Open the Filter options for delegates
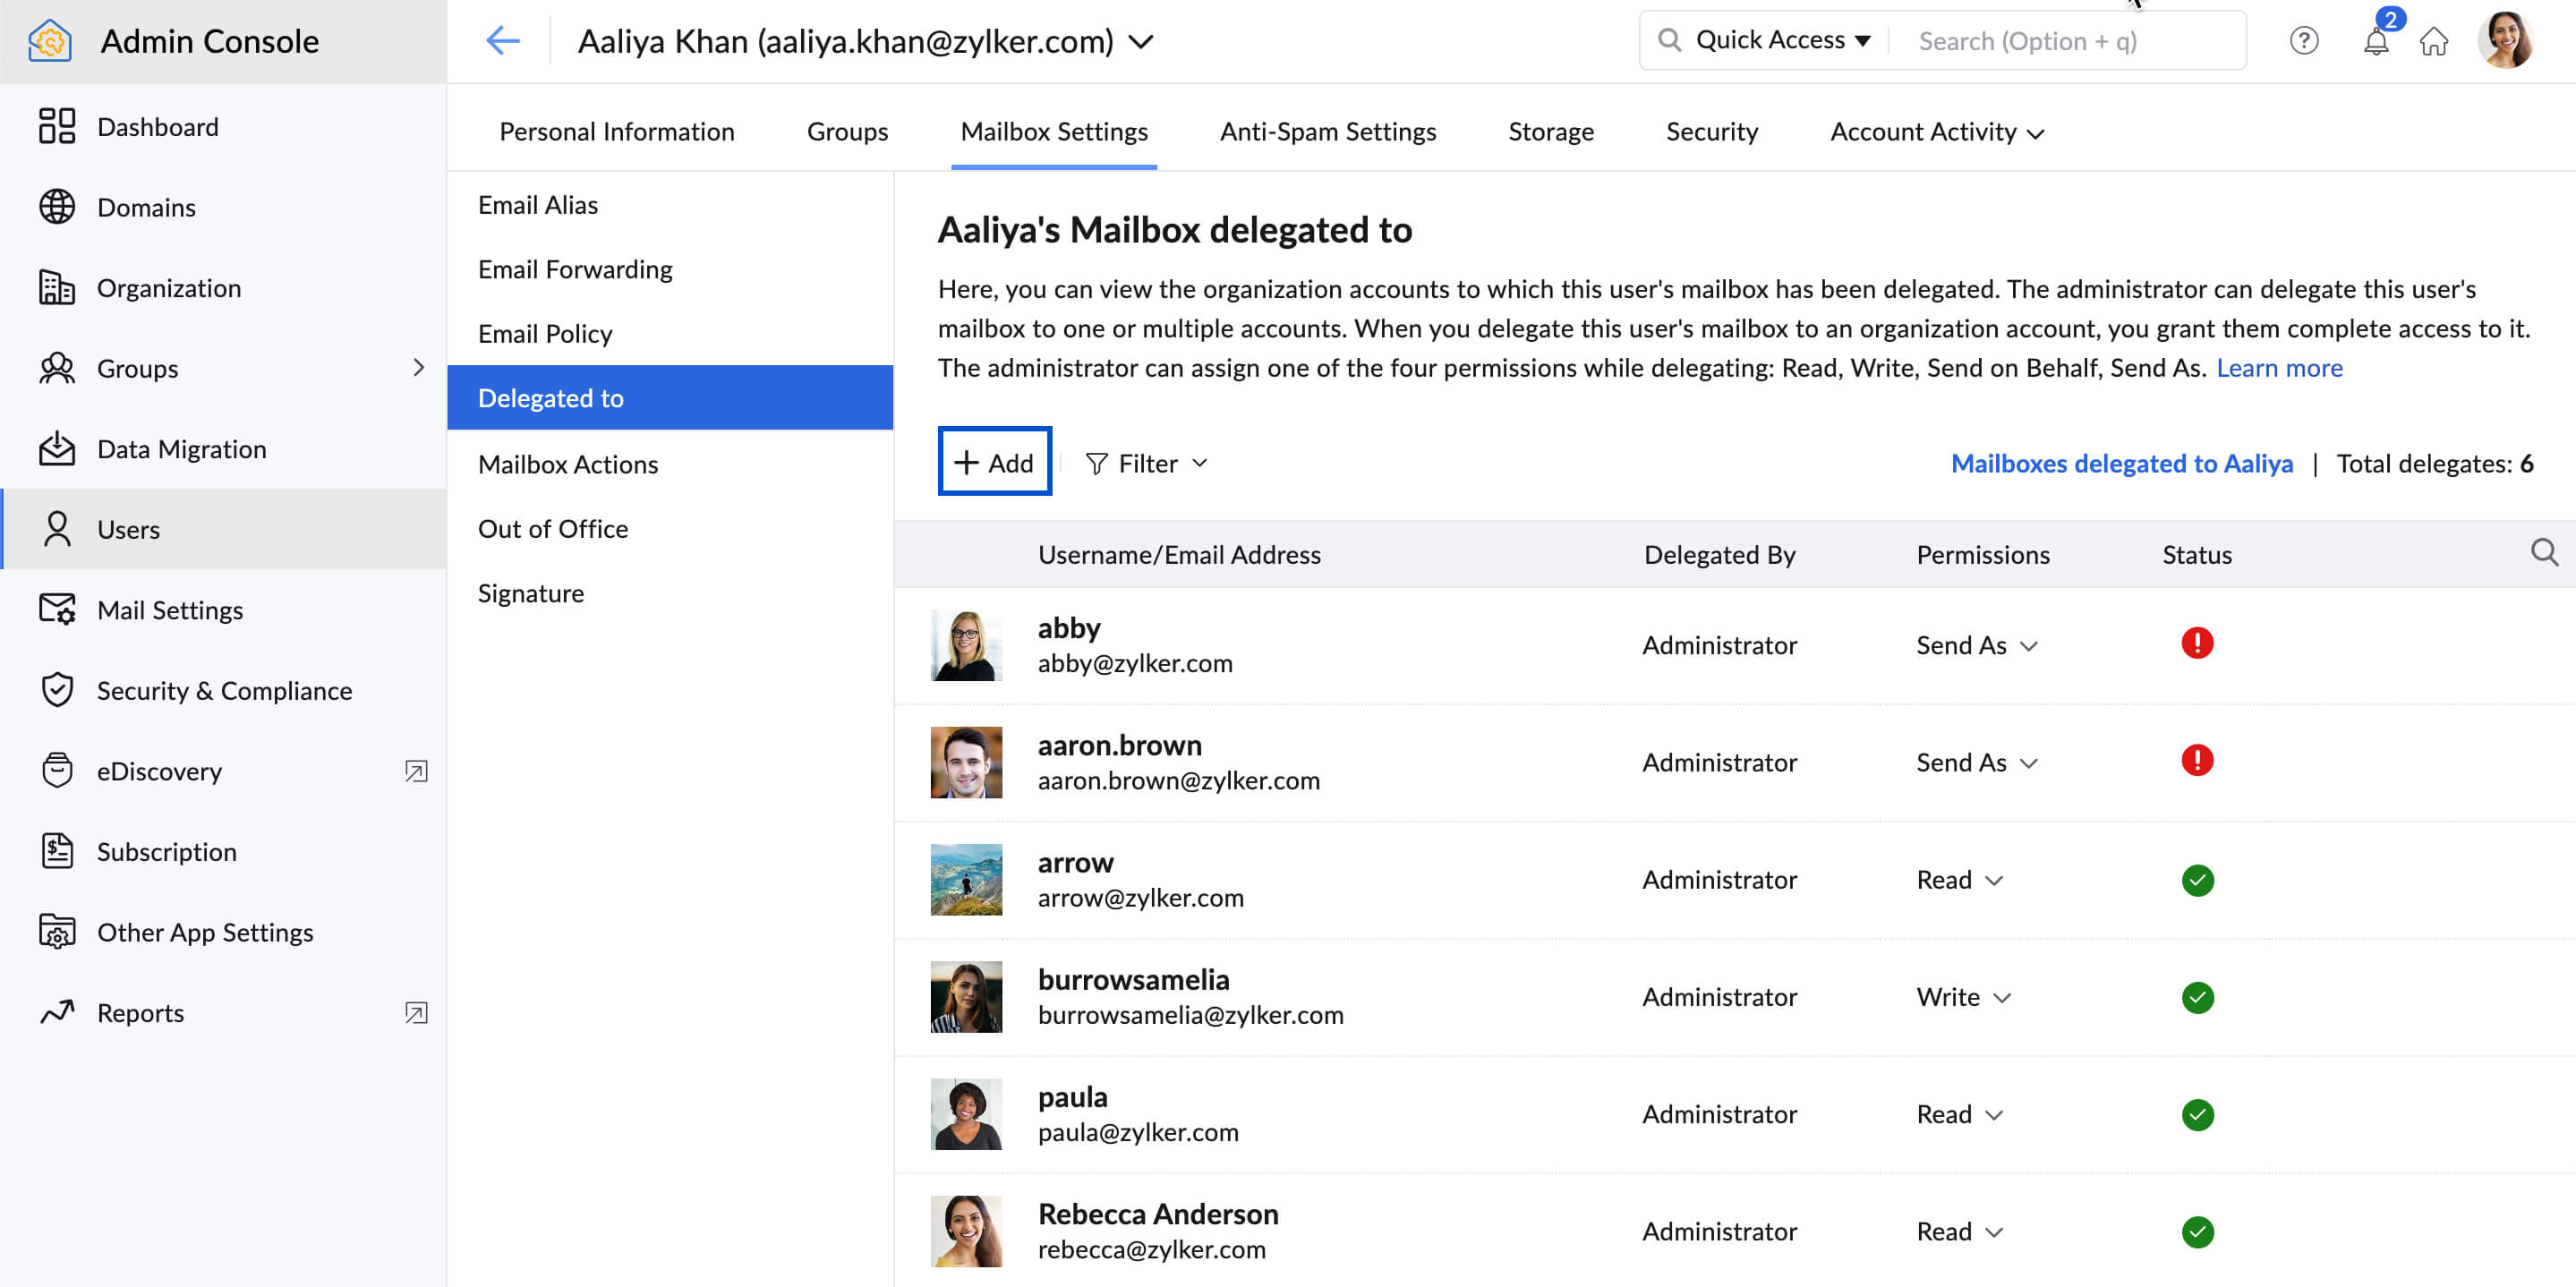This screenshot has height=1287, width=2576. click(x=1146, y=463)
